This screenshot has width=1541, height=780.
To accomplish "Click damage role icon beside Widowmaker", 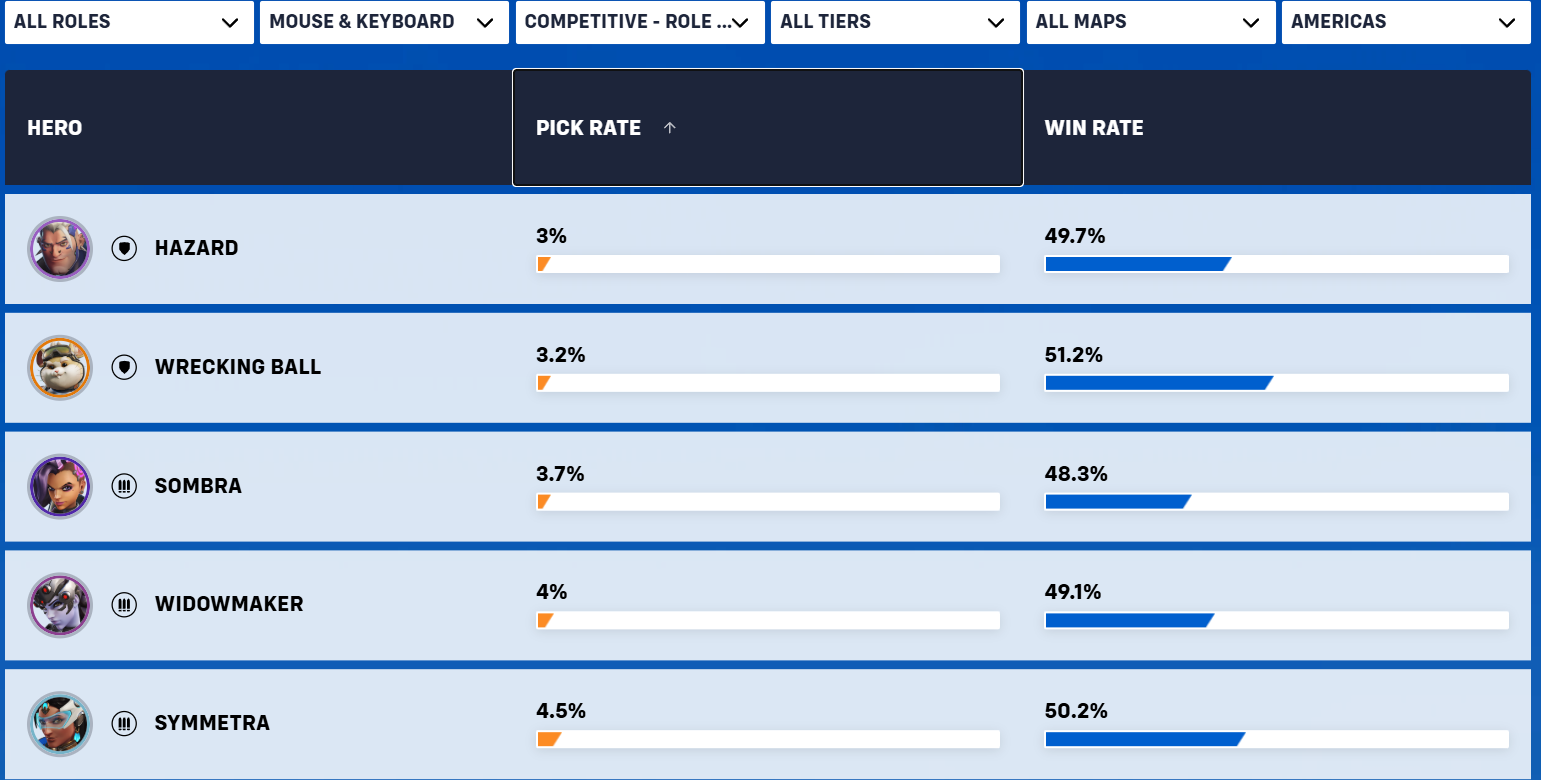I will (124, 605).
